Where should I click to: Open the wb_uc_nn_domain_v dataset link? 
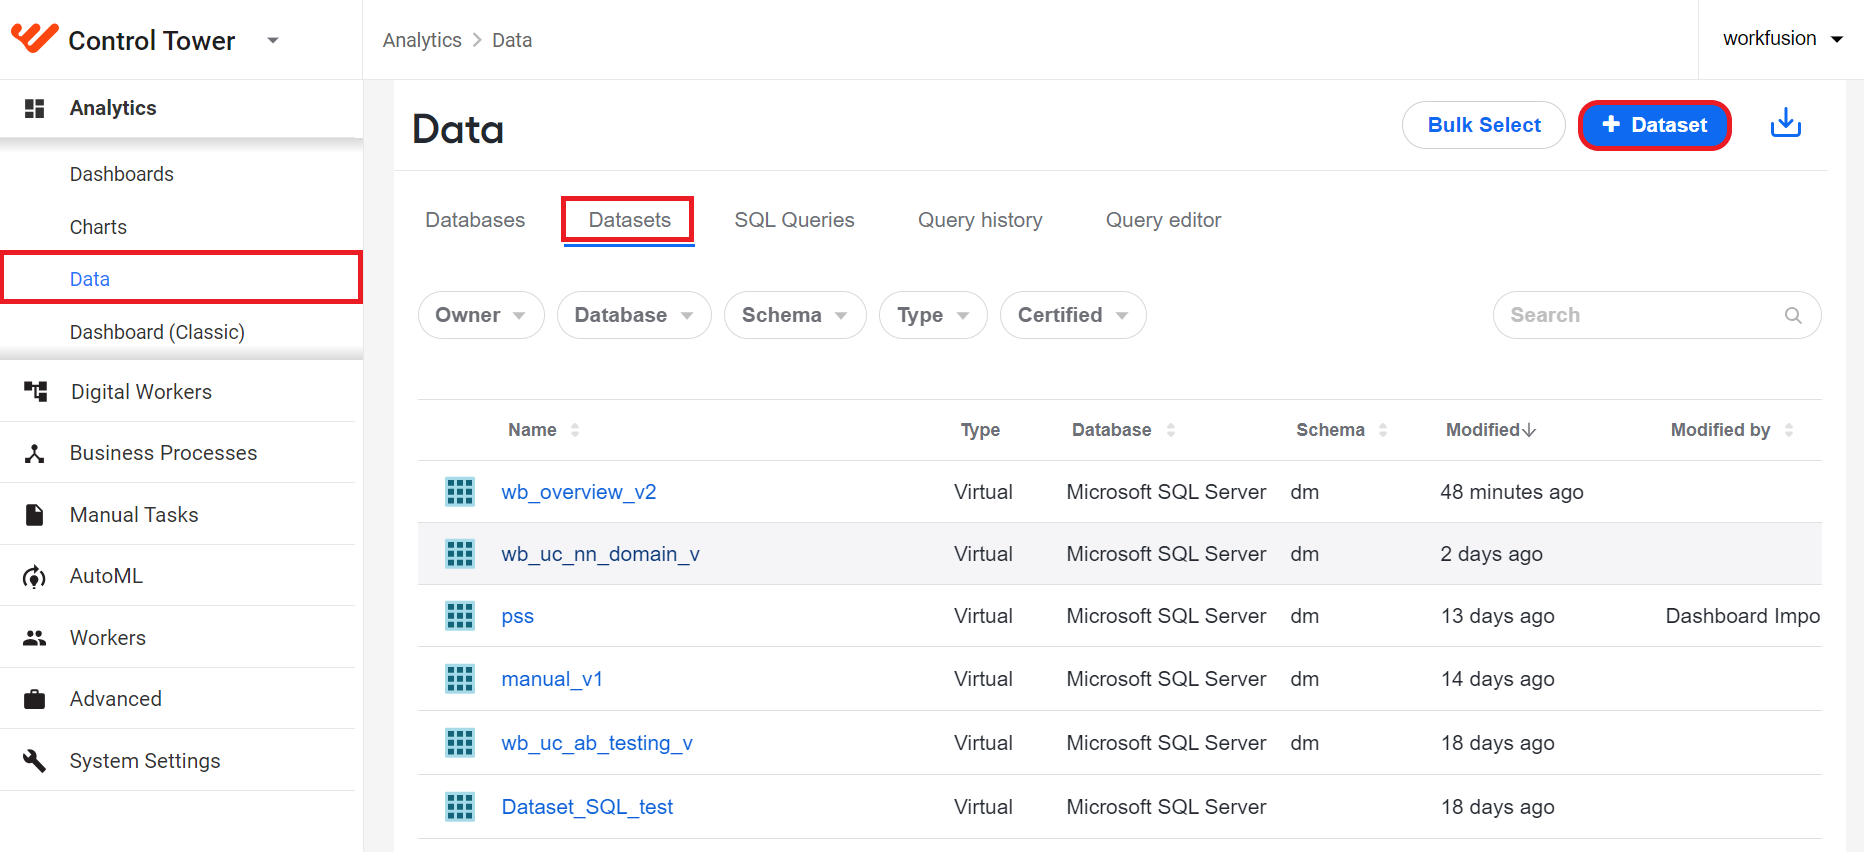coord(600,554)
